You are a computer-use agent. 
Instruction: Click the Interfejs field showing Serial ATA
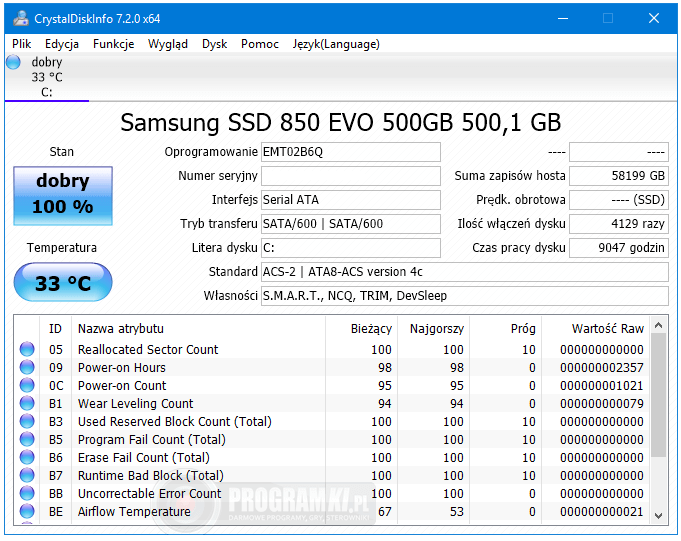click(350, 200)
